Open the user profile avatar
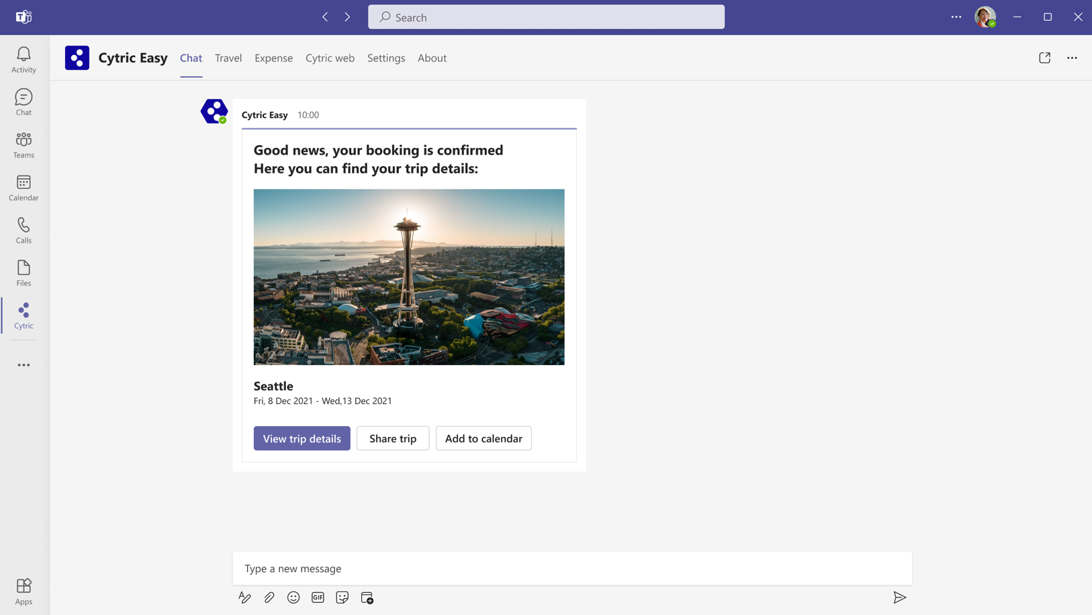Viewport: 1092px width, 615px height. click(985, 17)
